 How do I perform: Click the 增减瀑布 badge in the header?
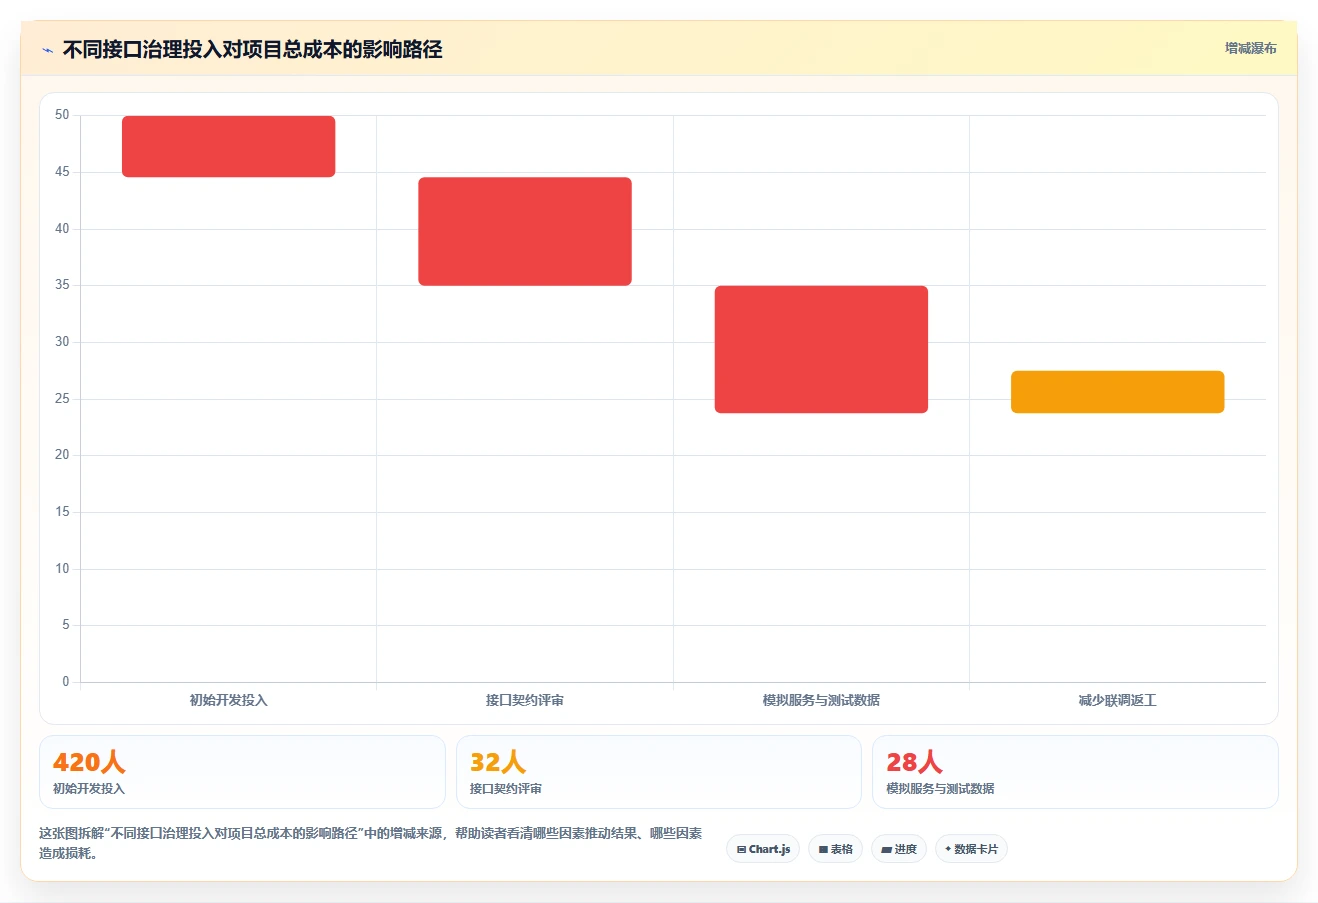pyautogui.click(x=1250, y=48)
